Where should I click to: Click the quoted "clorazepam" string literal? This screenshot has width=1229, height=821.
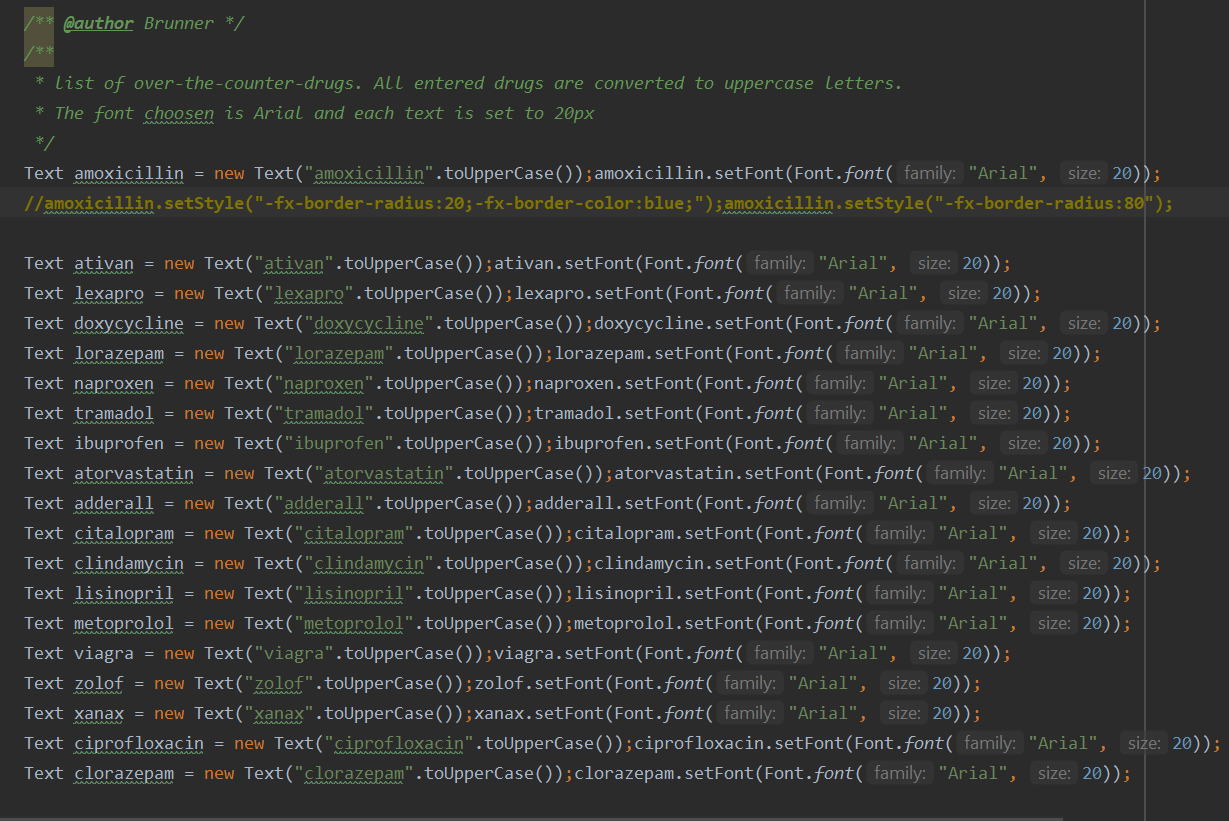coord(354,773)
